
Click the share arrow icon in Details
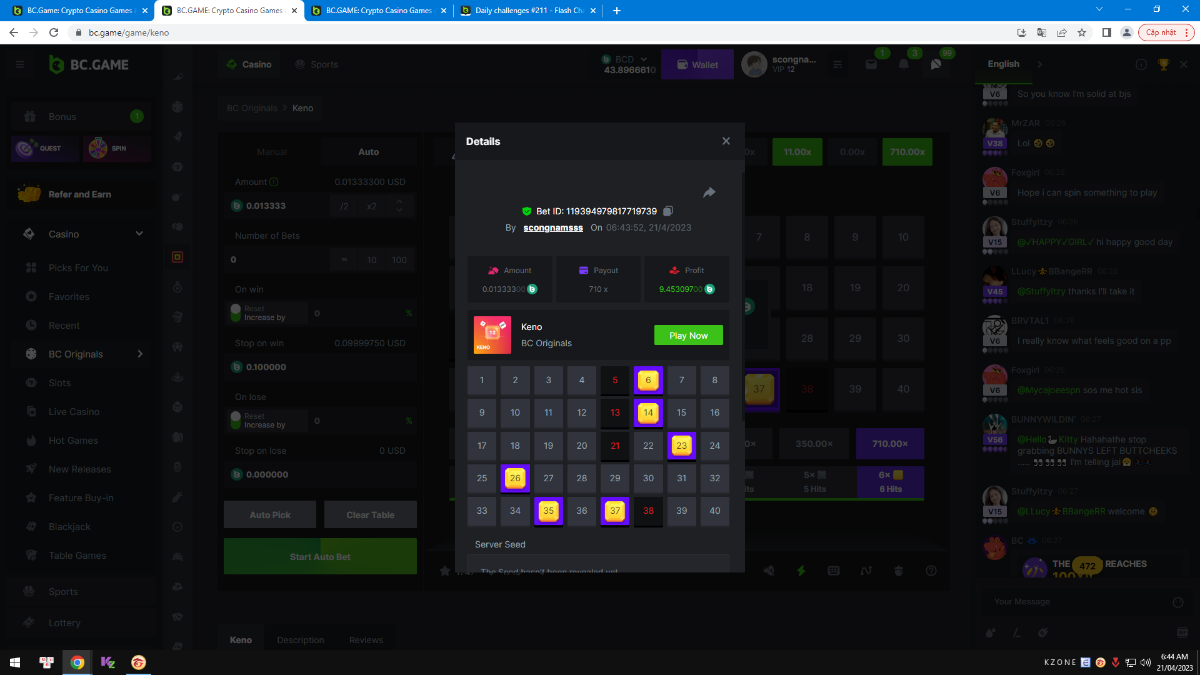click(709, 193)
